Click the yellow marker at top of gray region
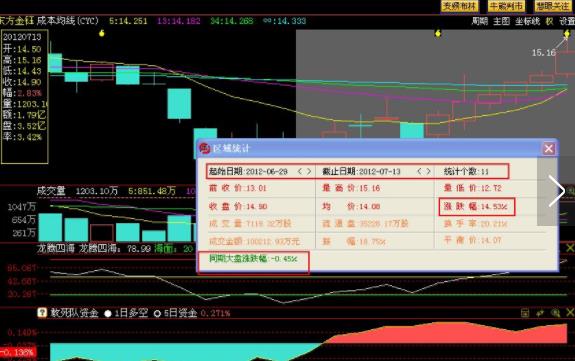Image resolution: width=575 pixels, height=361 pixels. pyautogui.click(x=438, y=33)
